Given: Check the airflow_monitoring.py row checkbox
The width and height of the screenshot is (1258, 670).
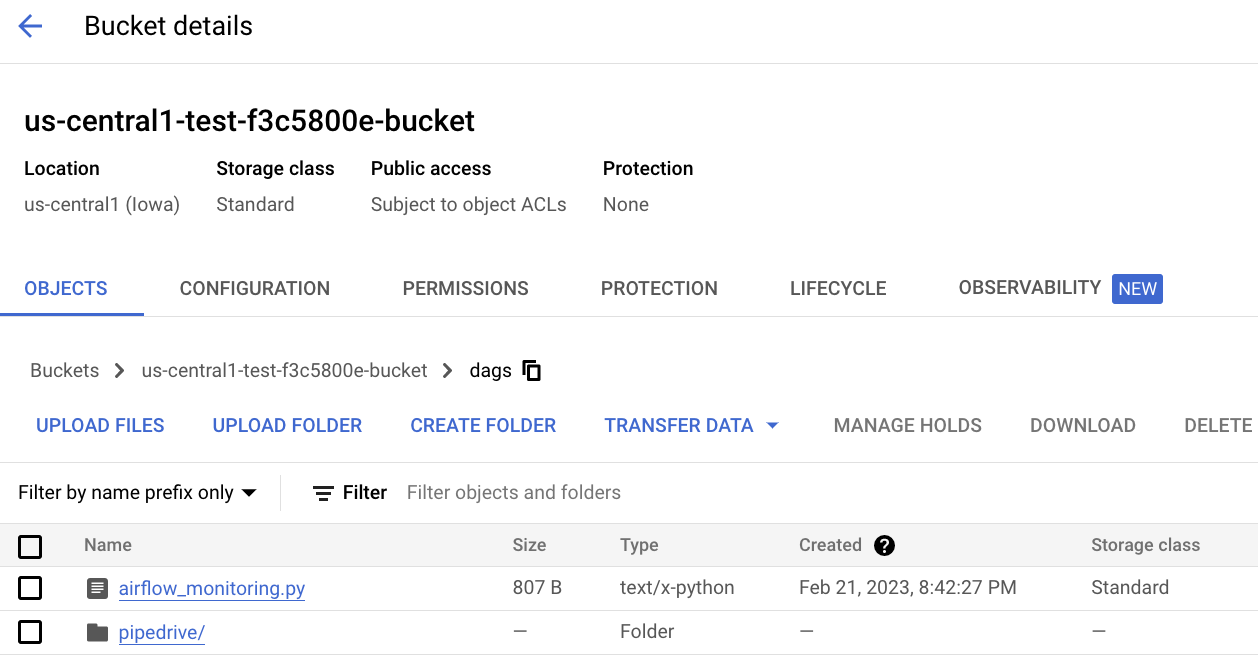Looking at the screenshot, I should point(30,588).
